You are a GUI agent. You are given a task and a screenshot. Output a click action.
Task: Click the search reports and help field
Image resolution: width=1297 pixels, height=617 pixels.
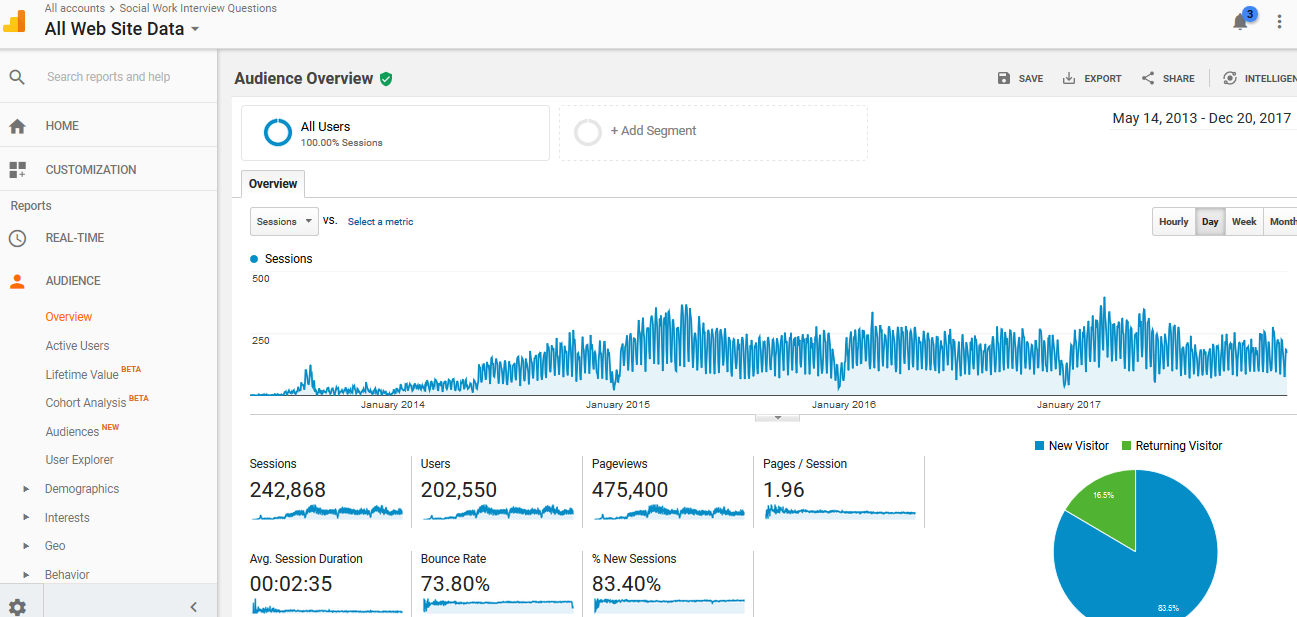(x=108, y=77)
